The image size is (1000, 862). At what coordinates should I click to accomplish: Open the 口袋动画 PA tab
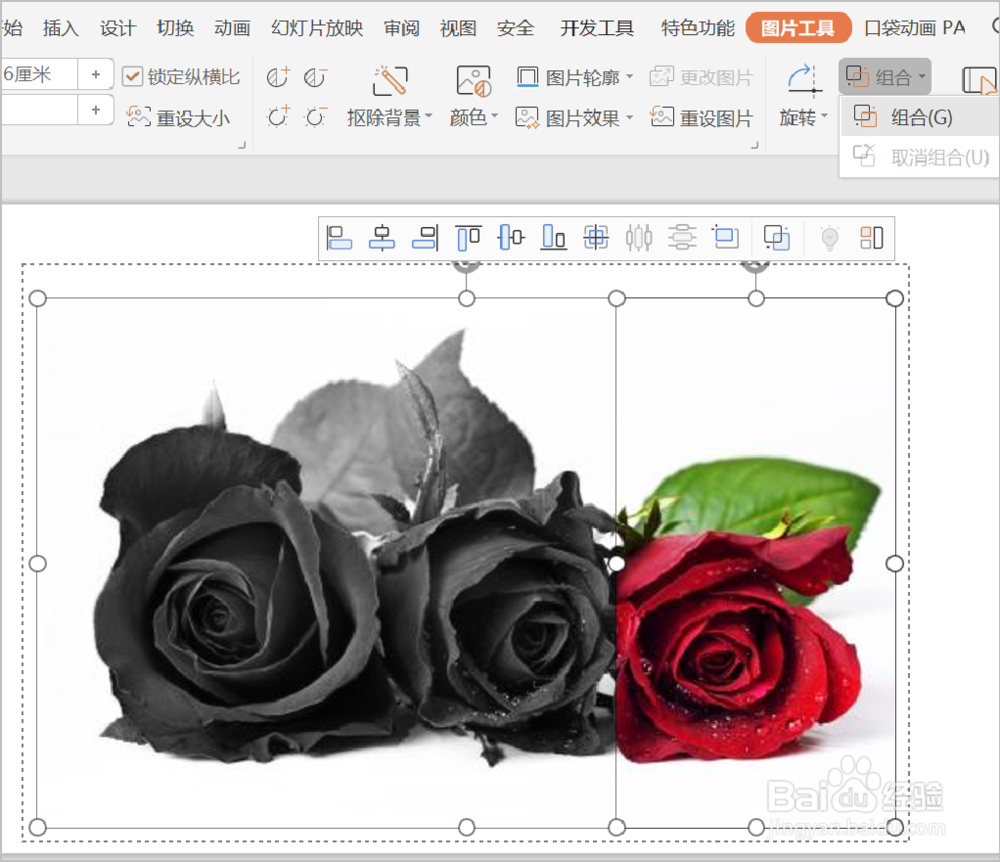[915, 28]
